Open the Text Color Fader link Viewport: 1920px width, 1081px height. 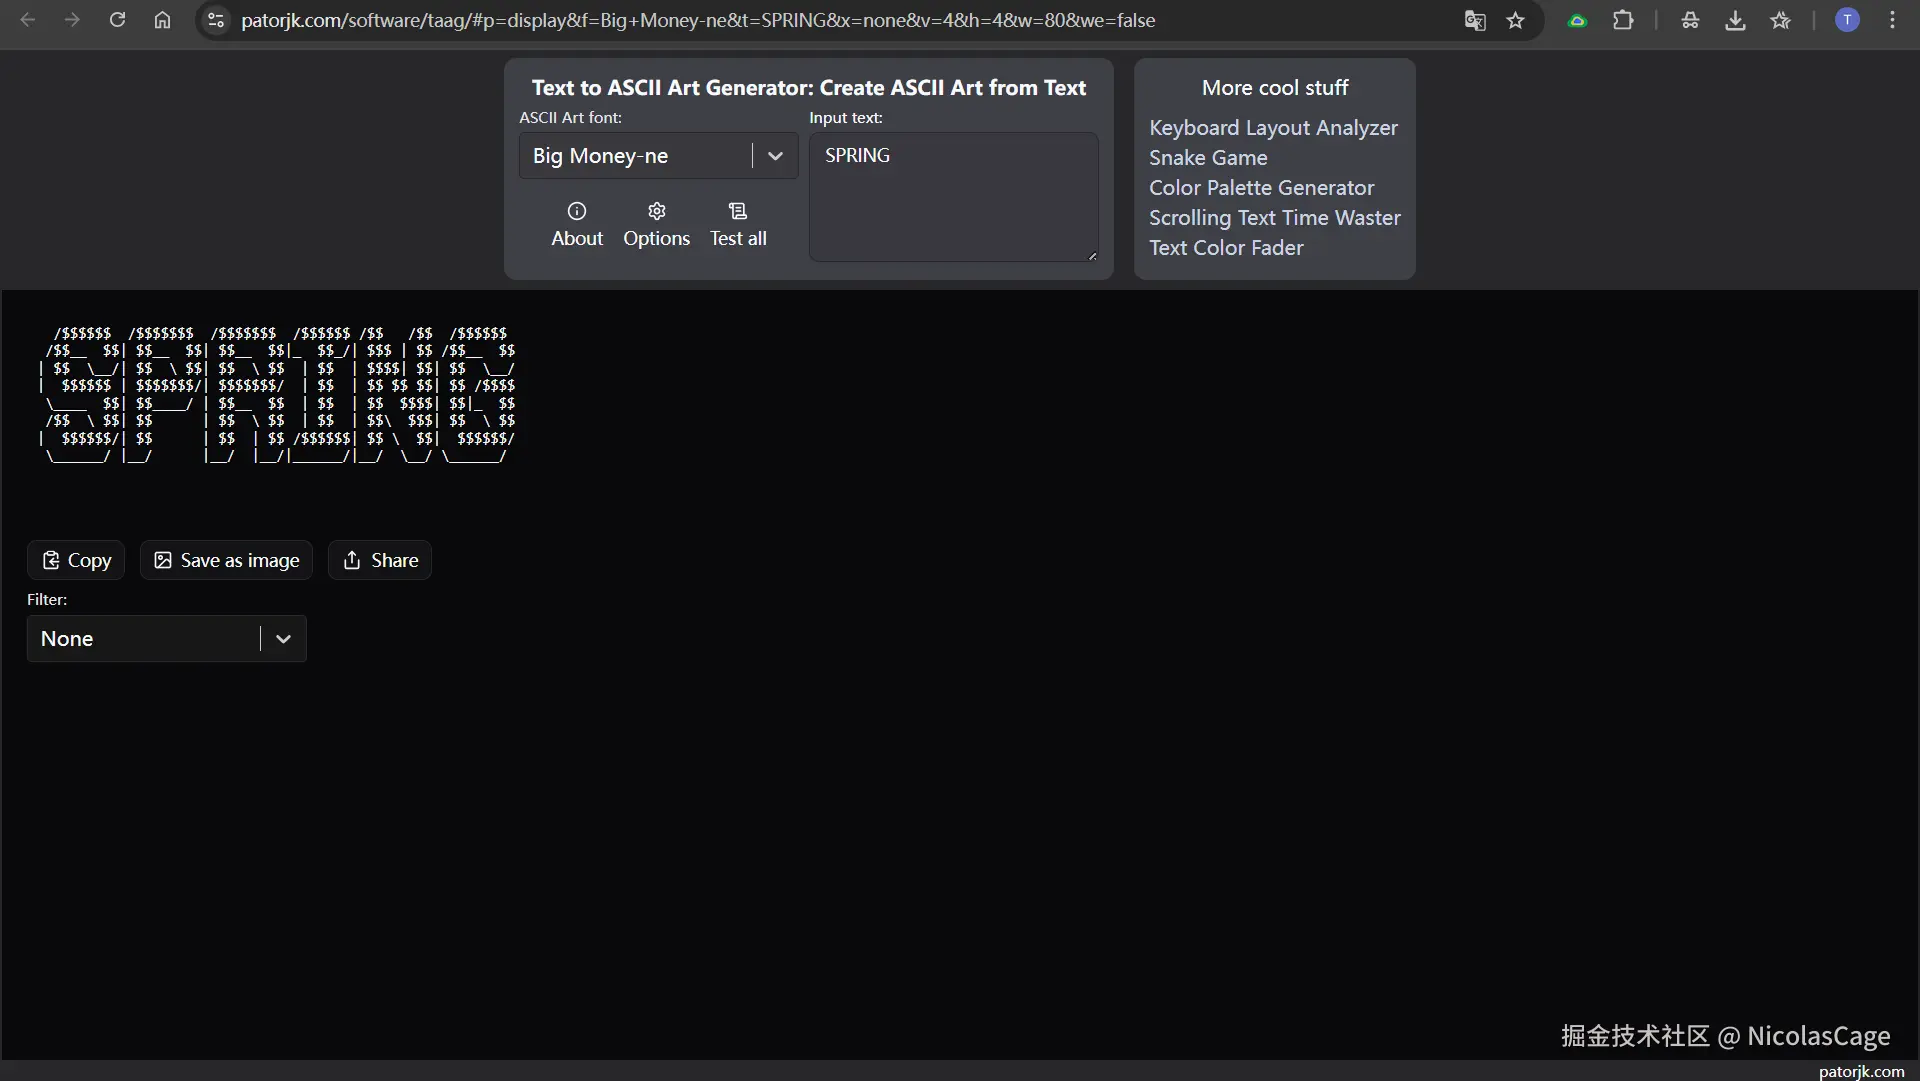pos(1226,248)
